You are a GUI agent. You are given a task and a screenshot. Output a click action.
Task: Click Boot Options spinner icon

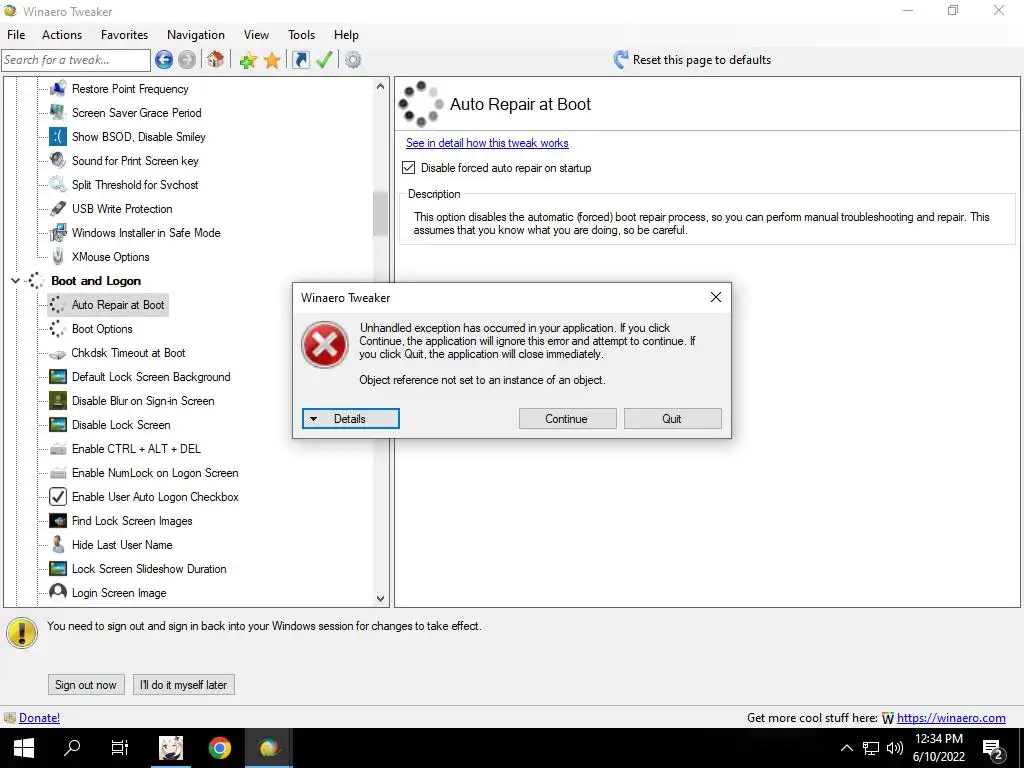click(x=58, y=328)
